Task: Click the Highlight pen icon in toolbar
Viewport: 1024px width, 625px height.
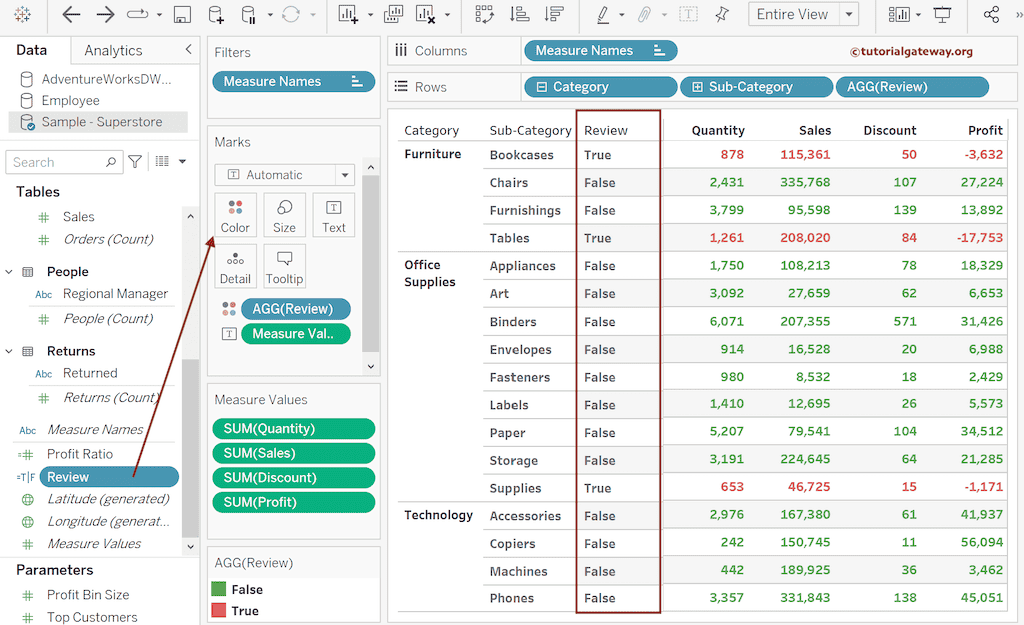Action: [x=603, y=15]
